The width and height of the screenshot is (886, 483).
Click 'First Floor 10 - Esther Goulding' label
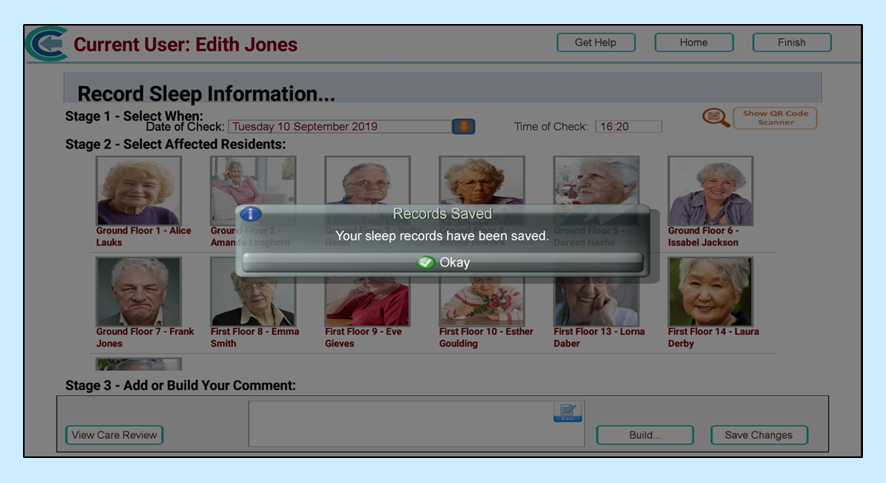coord(486,337)
